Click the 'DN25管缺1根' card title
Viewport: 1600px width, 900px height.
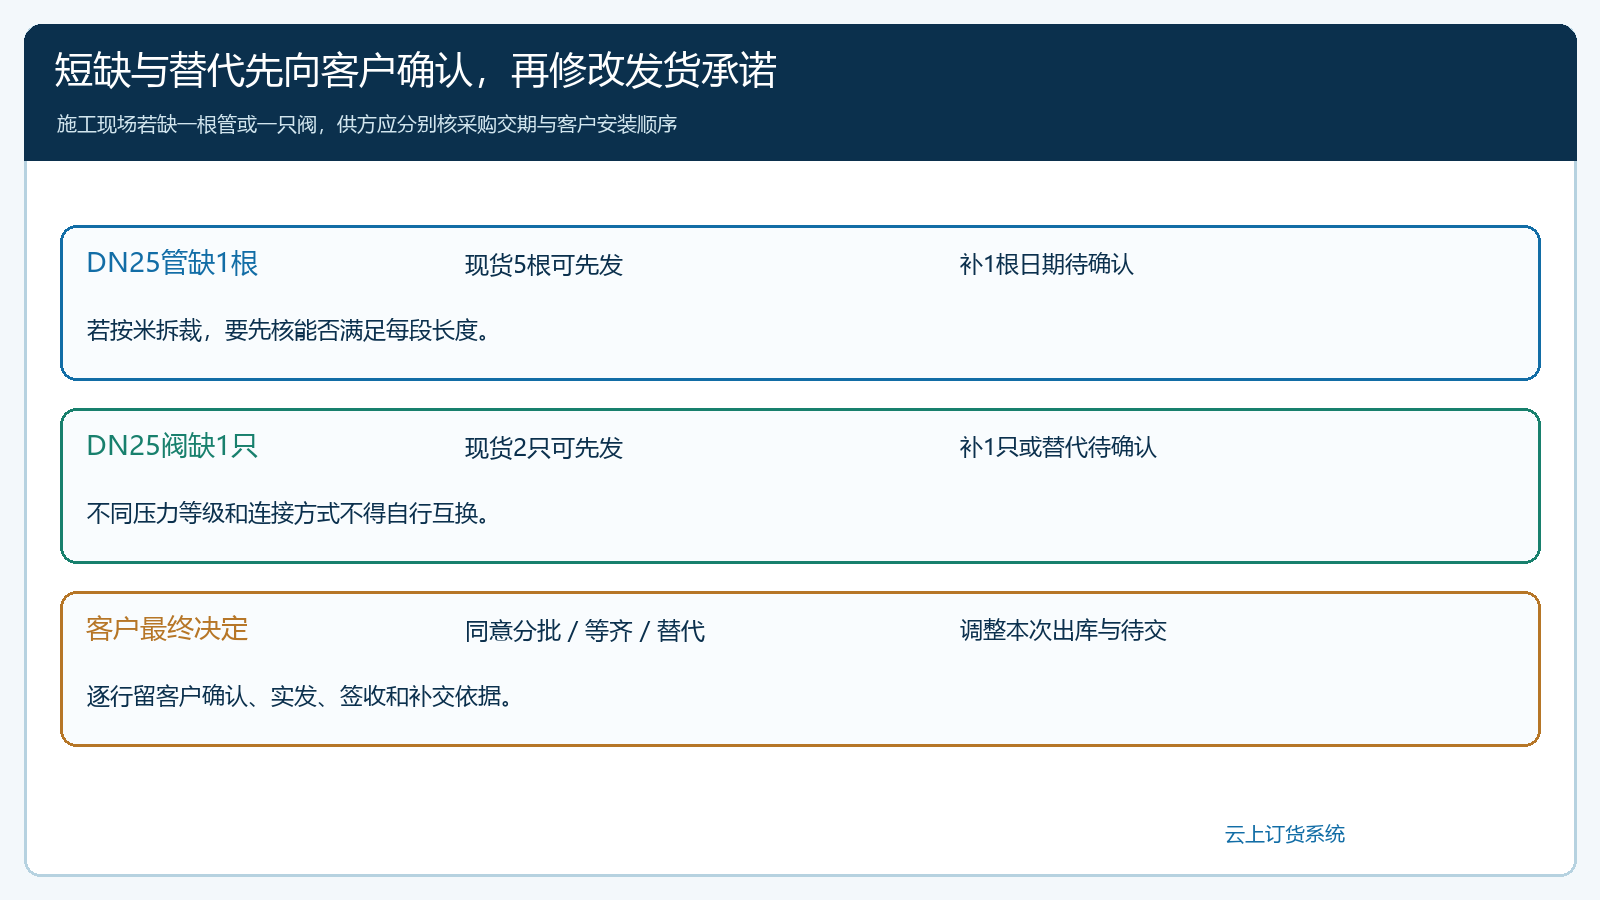[172, 263]
